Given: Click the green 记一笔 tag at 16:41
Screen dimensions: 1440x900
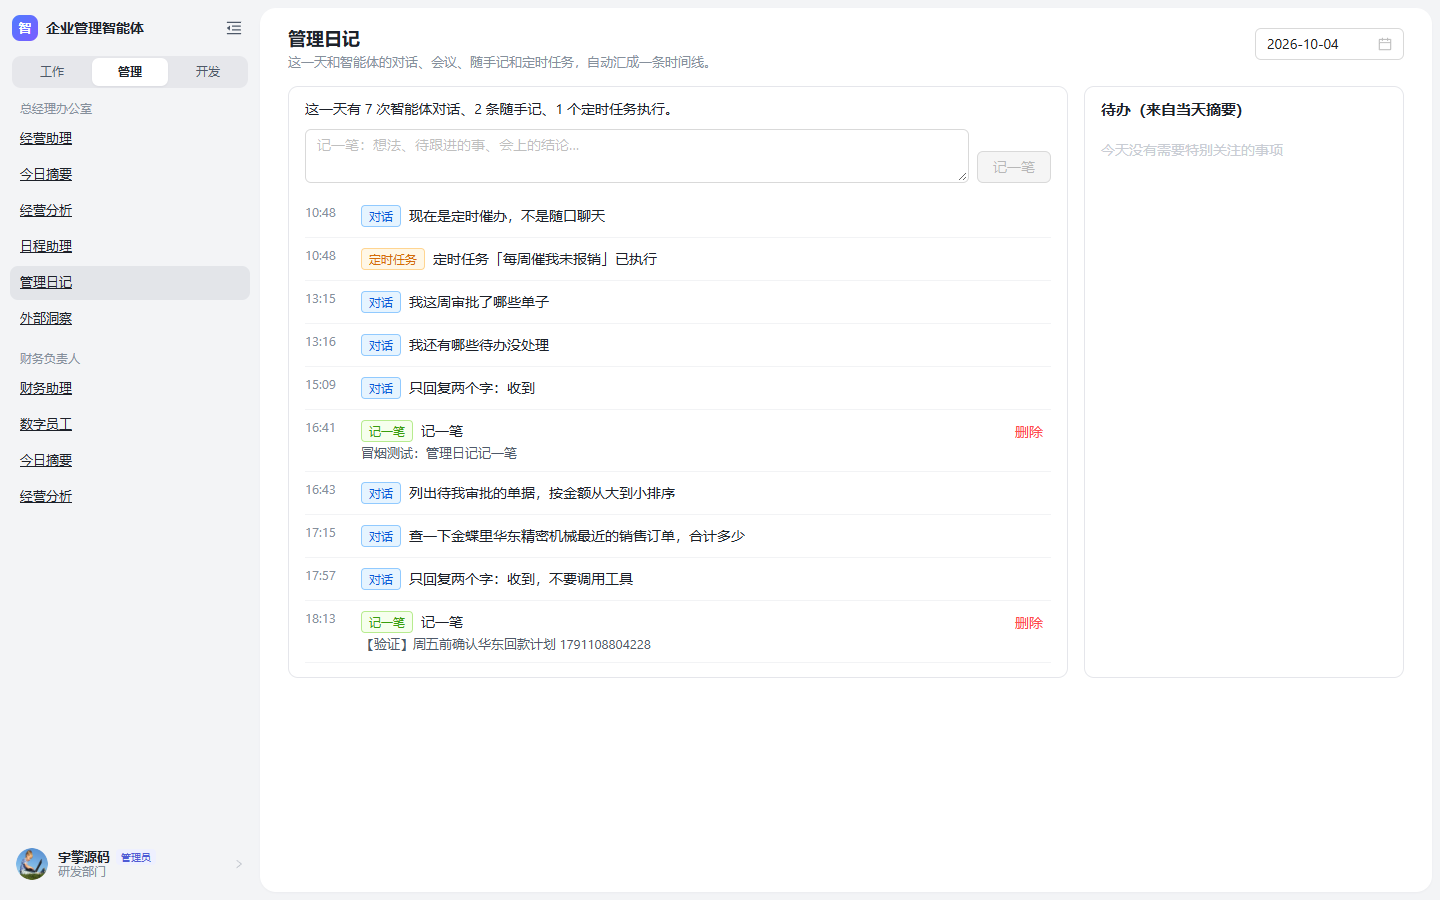Looking at the screenshot, I should pos(387,431).
